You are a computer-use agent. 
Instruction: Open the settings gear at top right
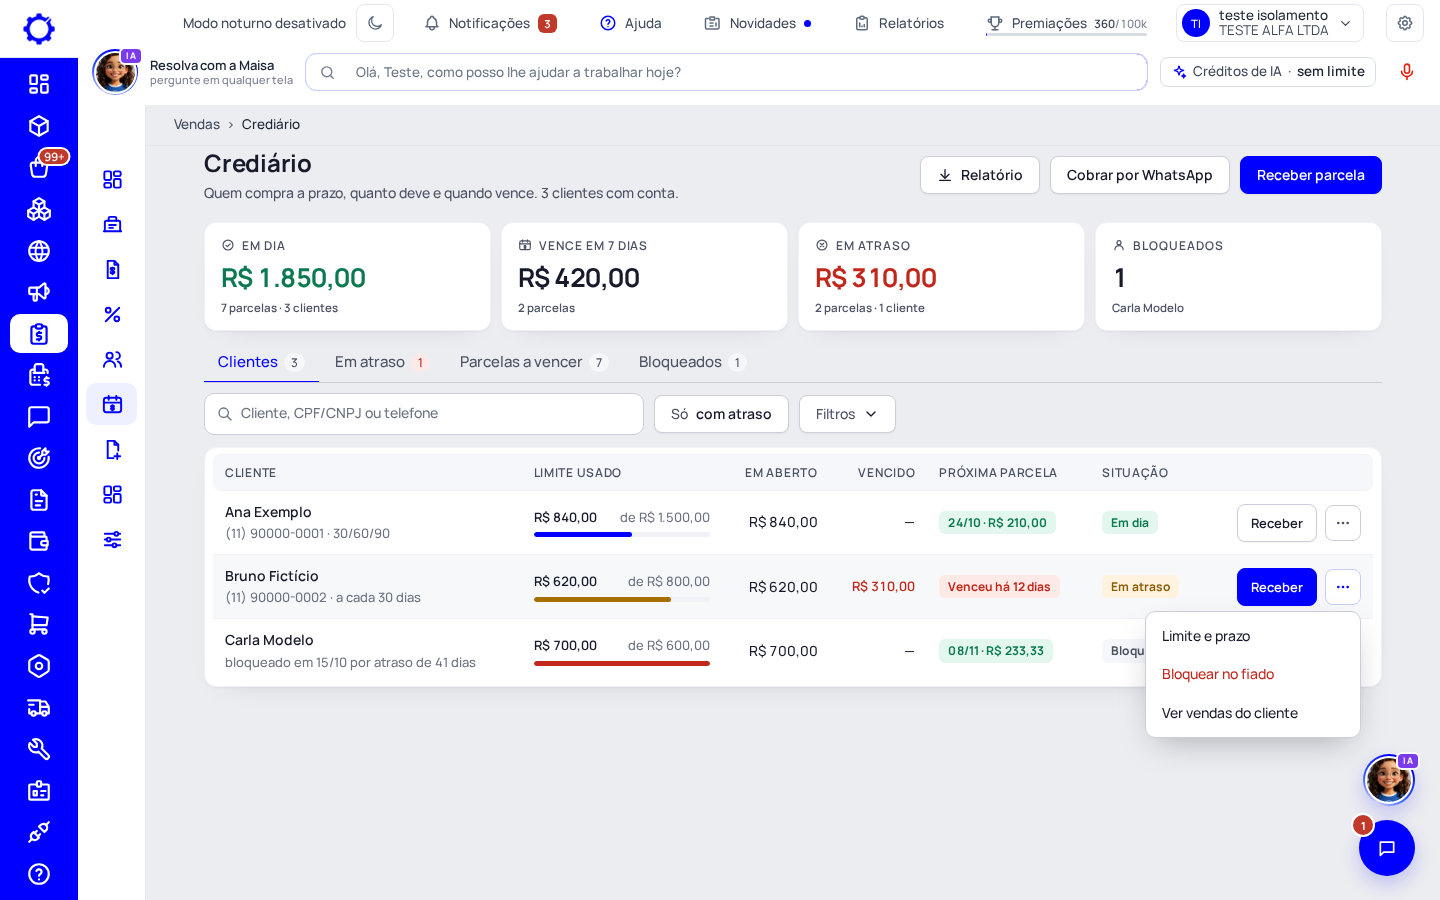pyautogui.click(x=1405, y=23)
